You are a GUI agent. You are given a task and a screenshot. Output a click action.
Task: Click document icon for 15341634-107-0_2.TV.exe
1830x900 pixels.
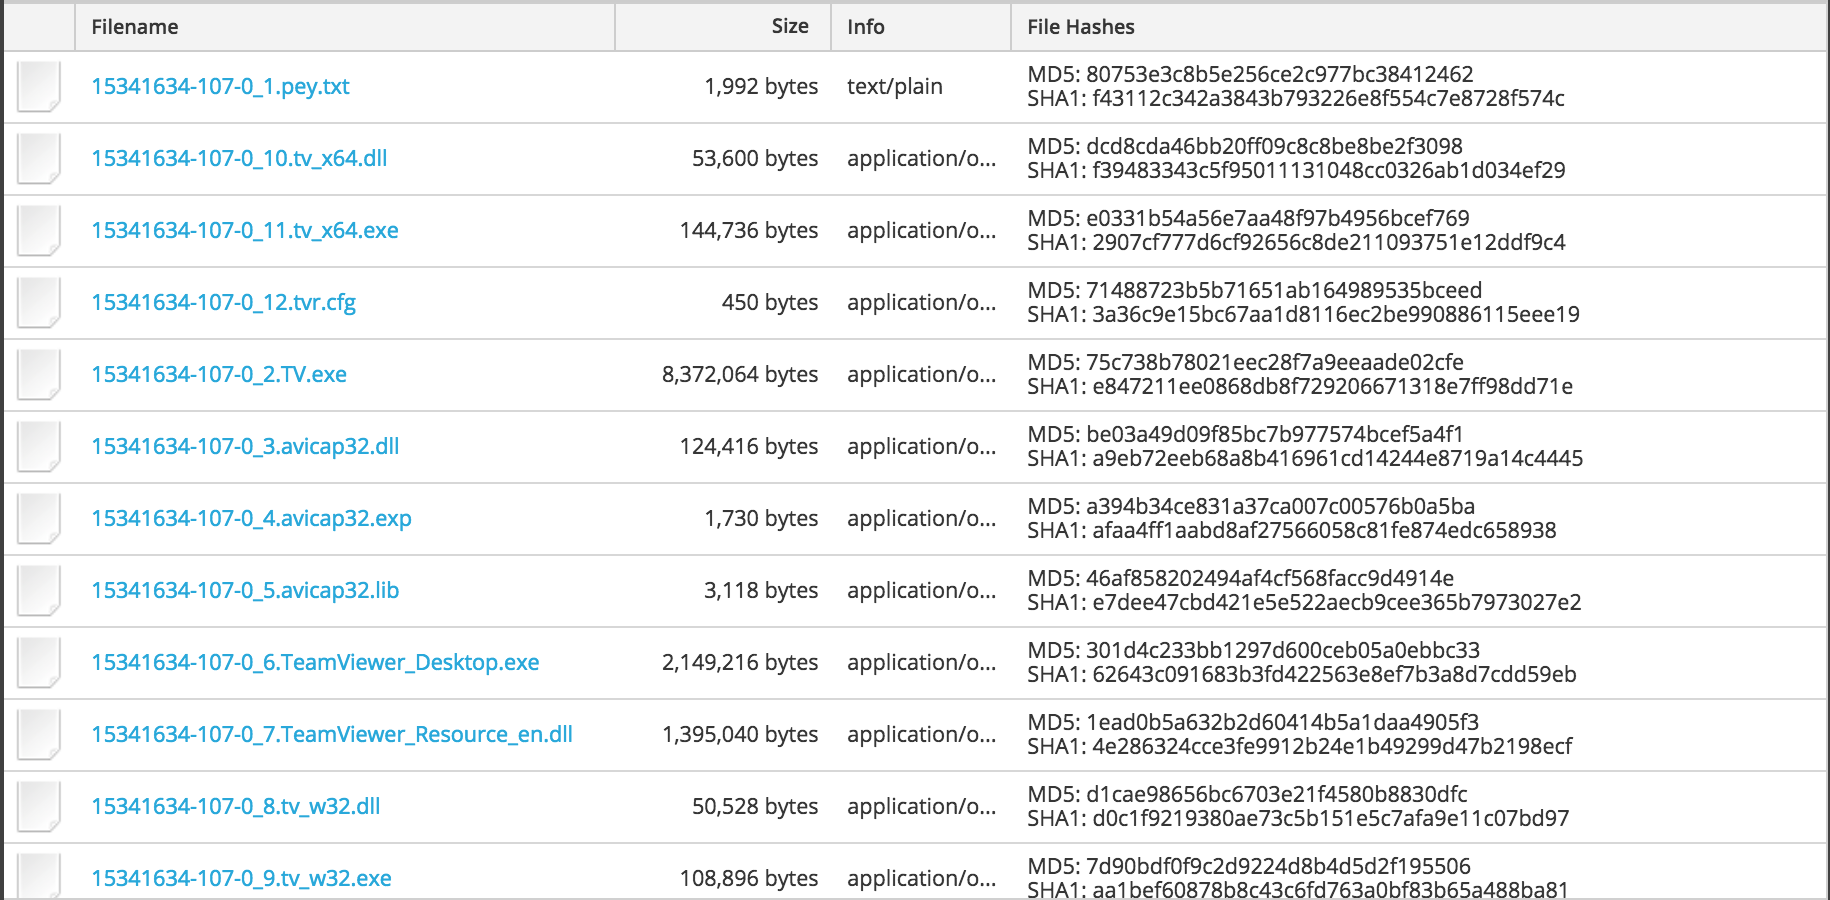39,375
